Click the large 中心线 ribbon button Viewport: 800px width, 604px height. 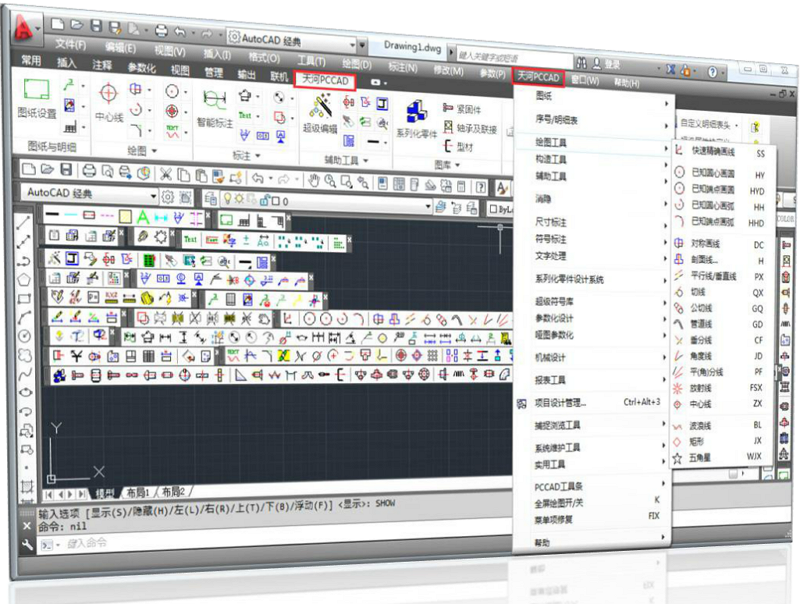(x=109, y=102)
